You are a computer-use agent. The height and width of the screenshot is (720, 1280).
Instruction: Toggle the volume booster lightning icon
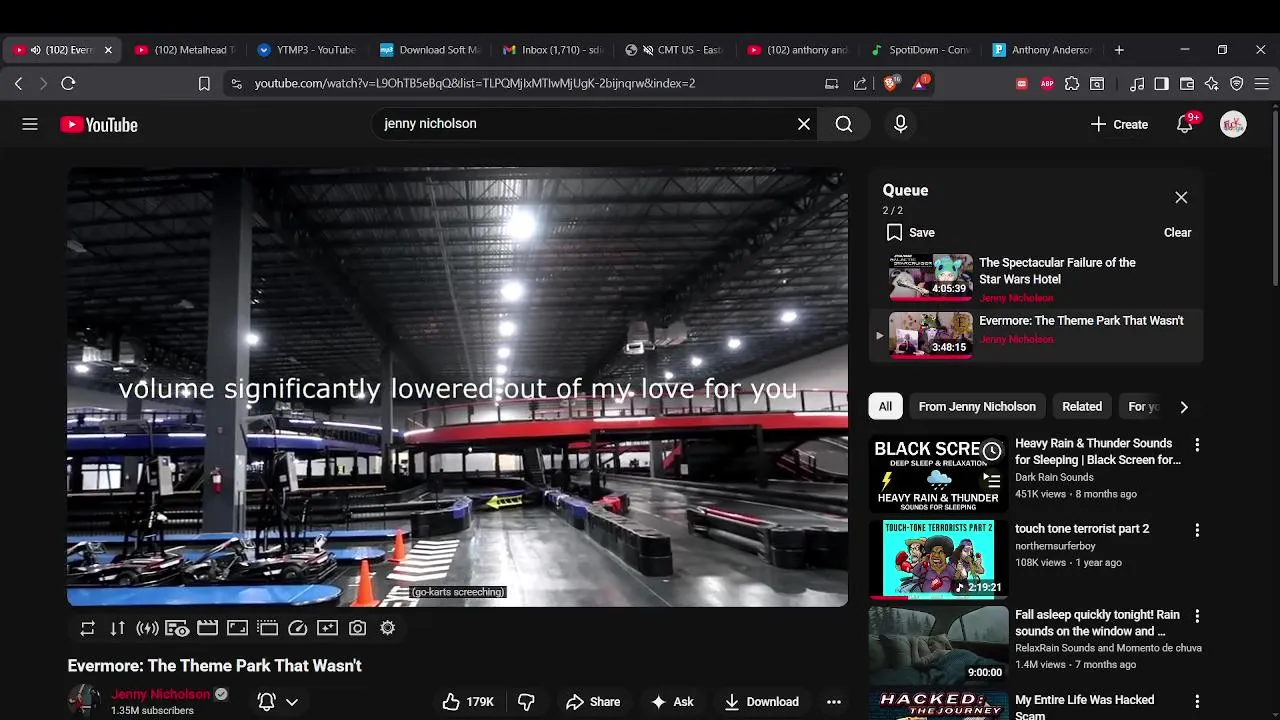point(148,628)
